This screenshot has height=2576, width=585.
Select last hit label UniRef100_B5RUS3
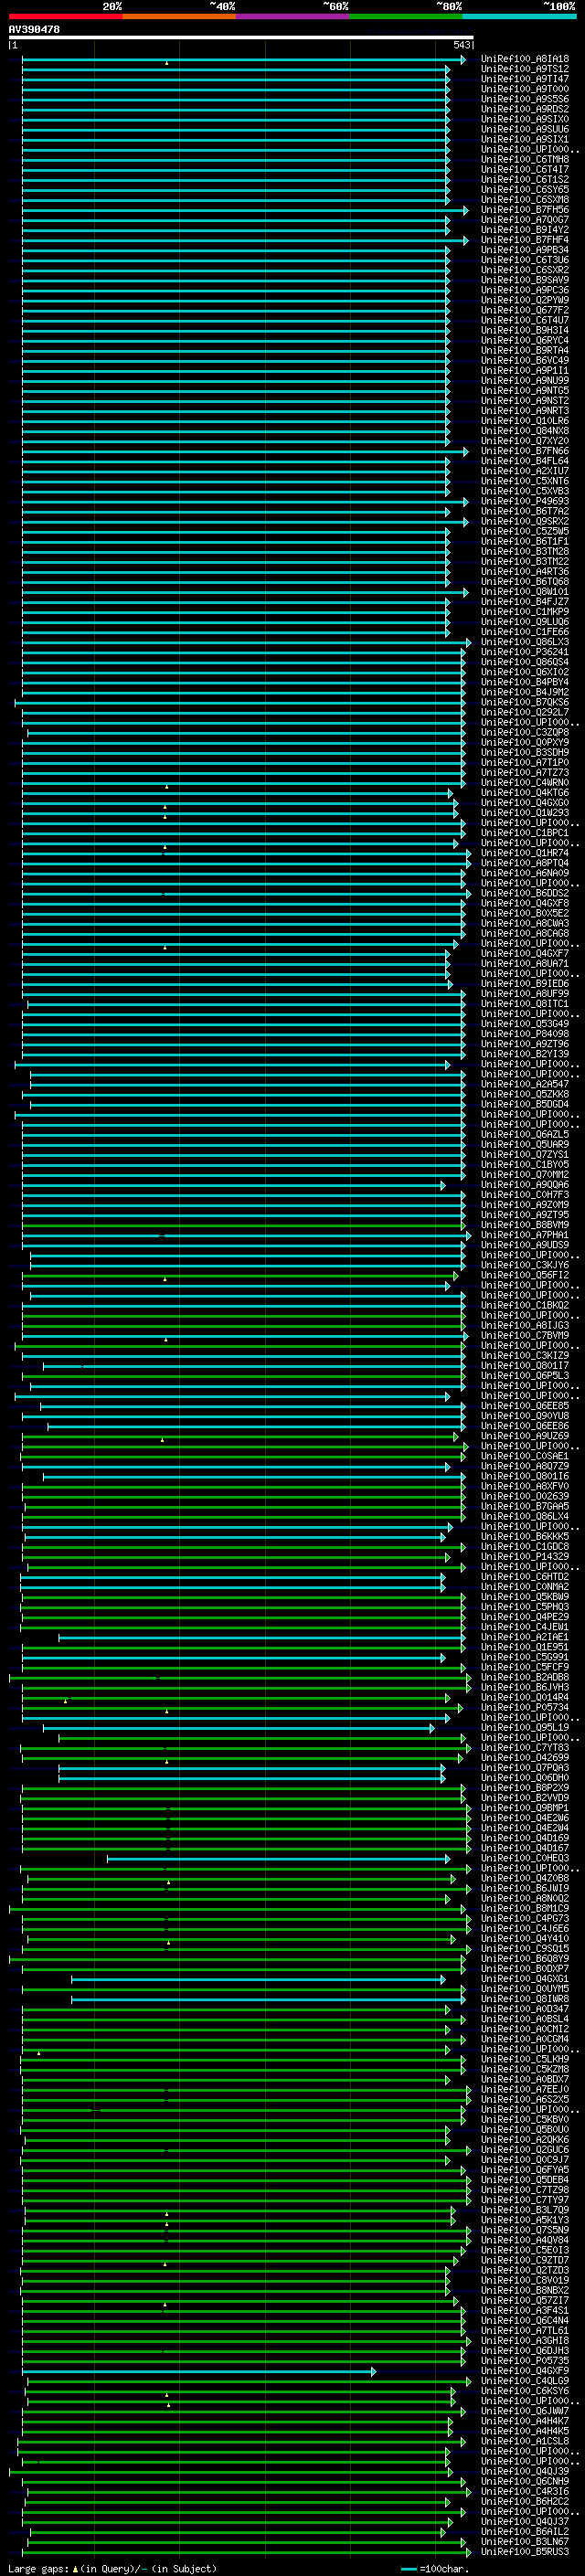[524, 2551]
